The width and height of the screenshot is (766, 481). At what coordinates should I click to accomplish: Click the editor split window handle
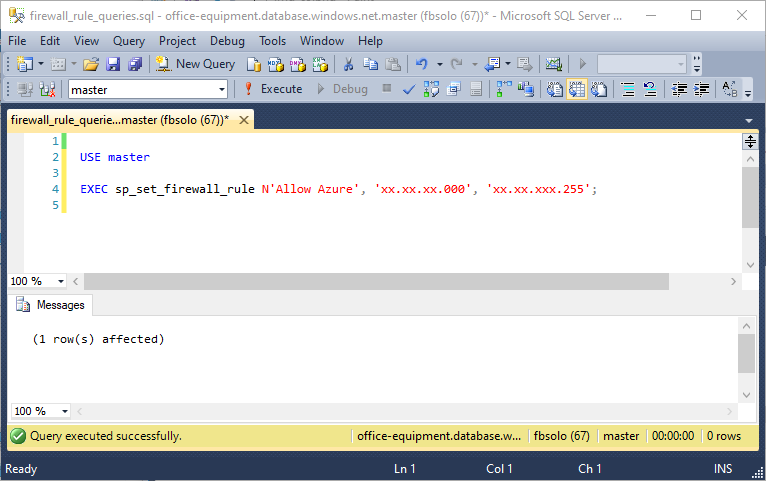pos(750,141)
